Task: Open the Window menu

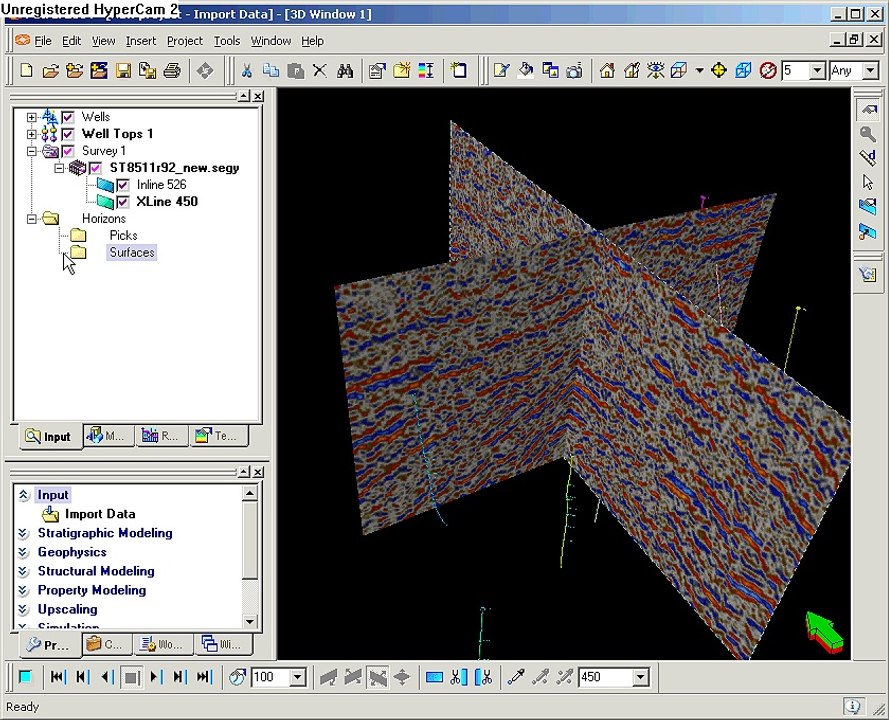Action: [x=271, y=41]
